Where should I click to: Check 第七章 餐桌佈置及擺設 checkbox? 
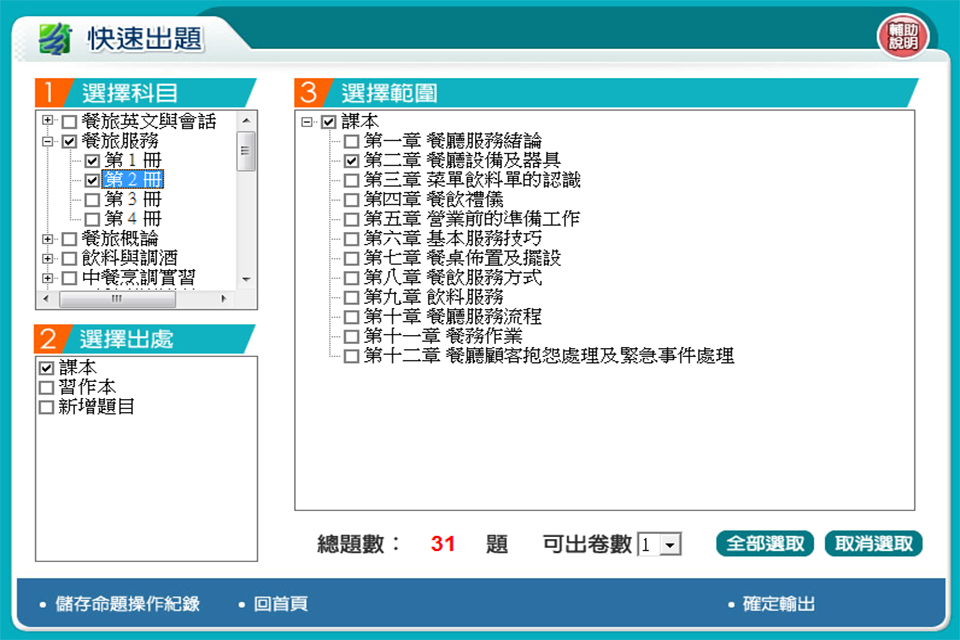click(351, 258)
